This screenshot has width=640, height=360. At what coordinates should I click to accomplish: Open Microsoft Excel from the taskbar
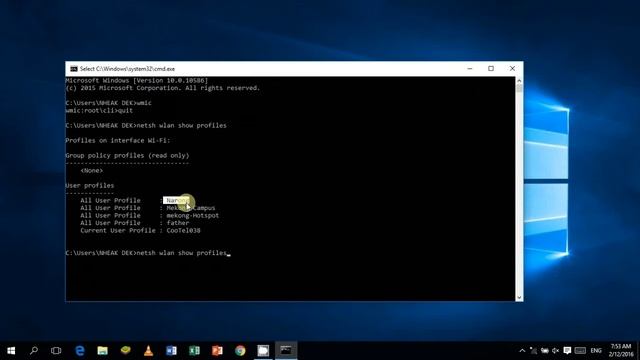click(194, 350)
